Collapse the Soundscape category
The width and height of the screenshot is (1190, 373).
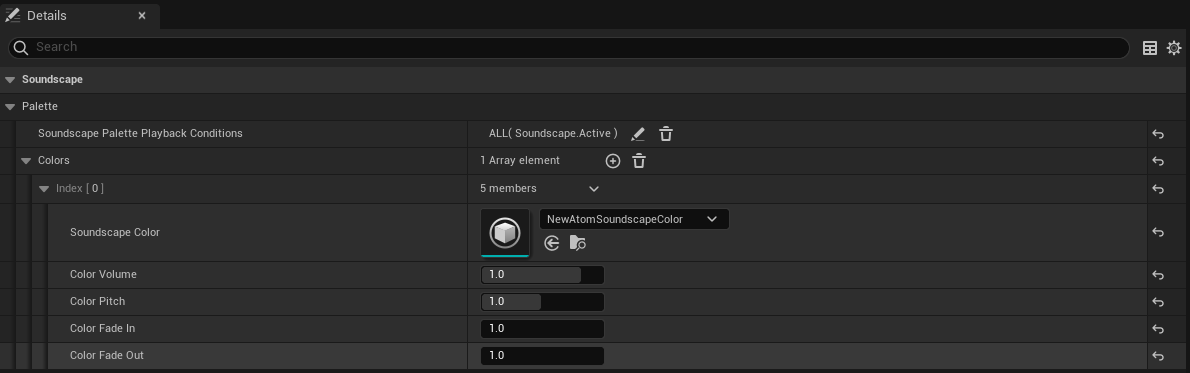point(10,80)
